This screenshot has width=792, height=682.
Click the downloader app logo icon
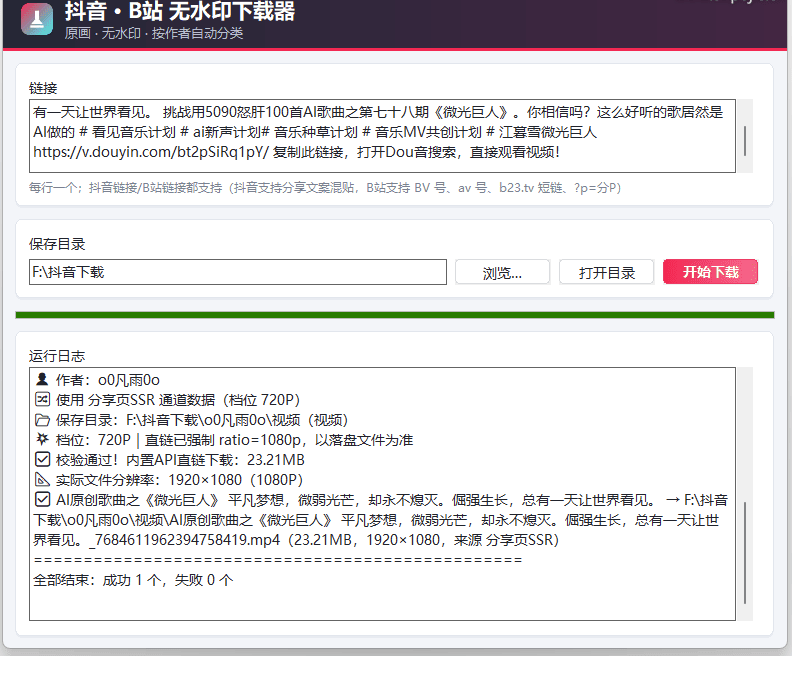[37, 19]
